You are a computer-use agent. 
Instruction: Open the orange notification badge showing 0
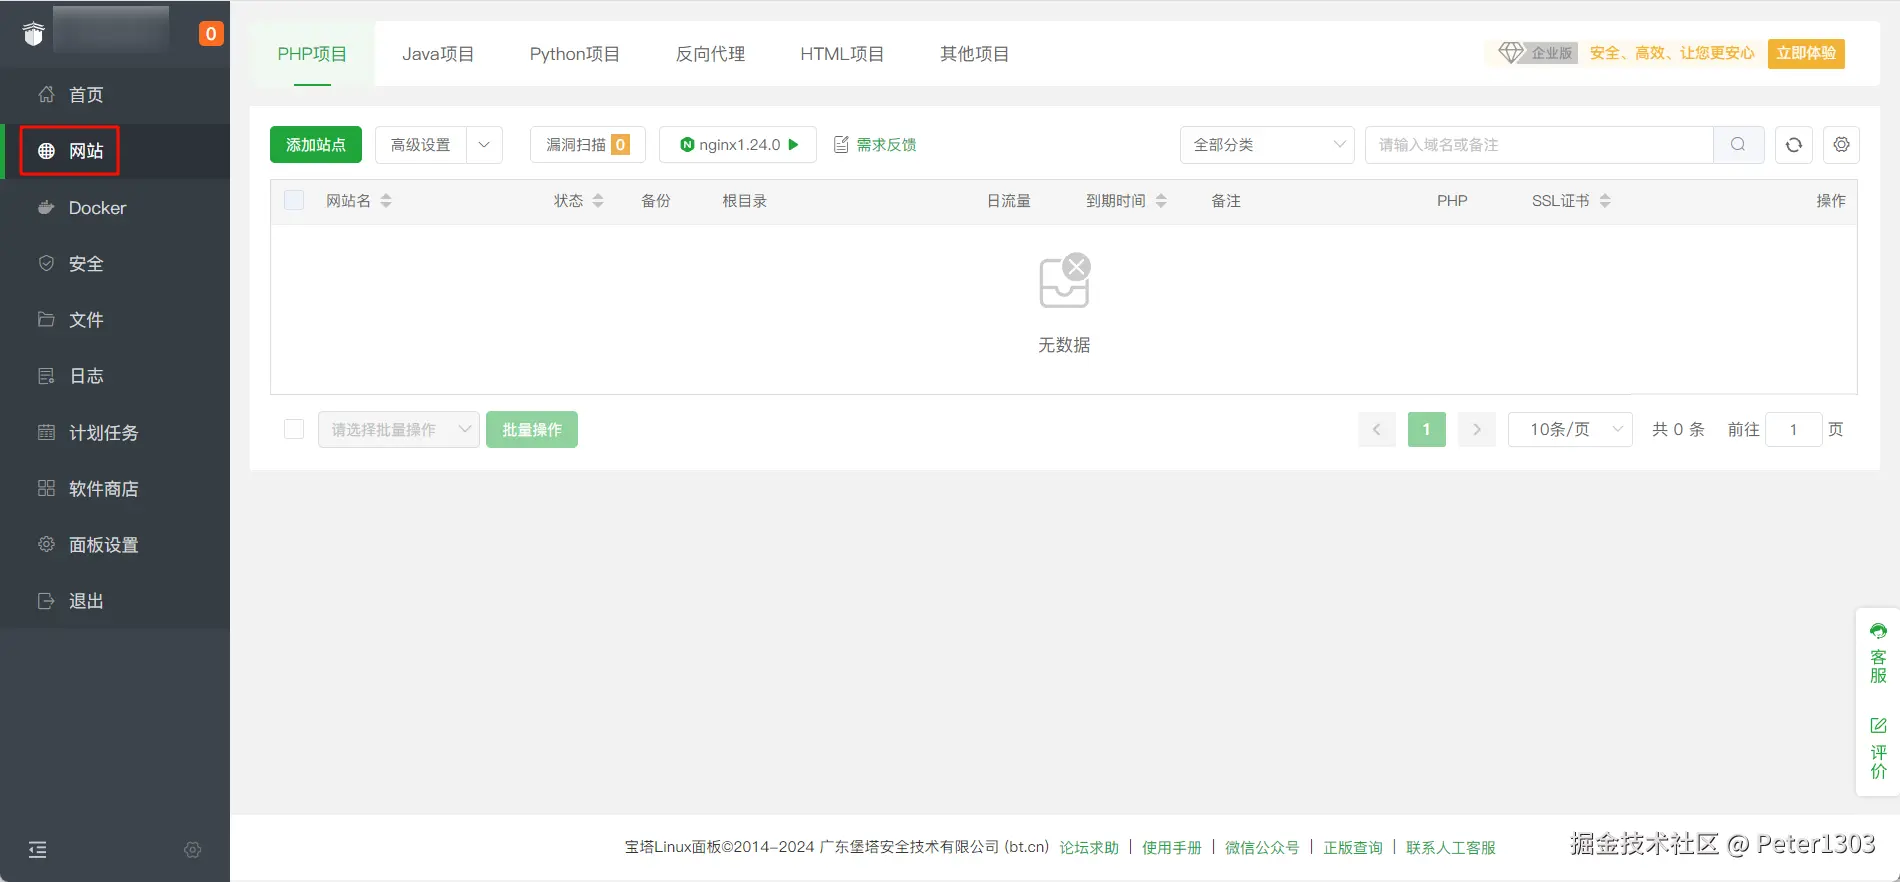pos(210,34)
